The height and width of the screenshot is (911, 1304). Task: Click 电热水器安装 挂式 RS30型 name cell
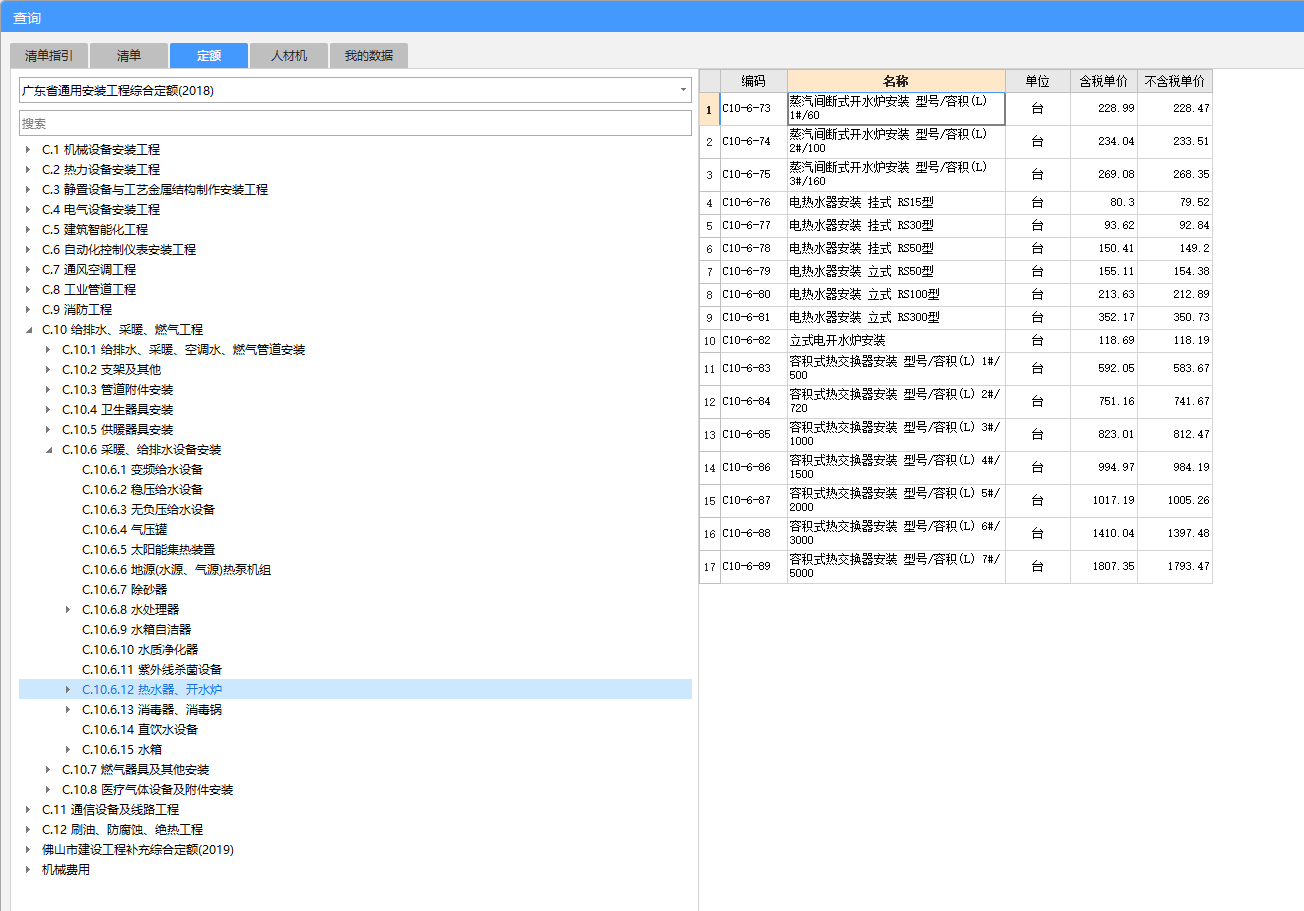pyautogui.click(x=896, y=226)
